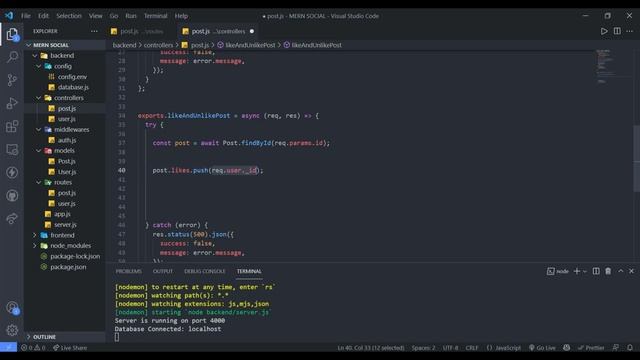The image size is (640, 360).
Task: Click Spaces: 2 indentation setting
Action: [x=423, y=347]
